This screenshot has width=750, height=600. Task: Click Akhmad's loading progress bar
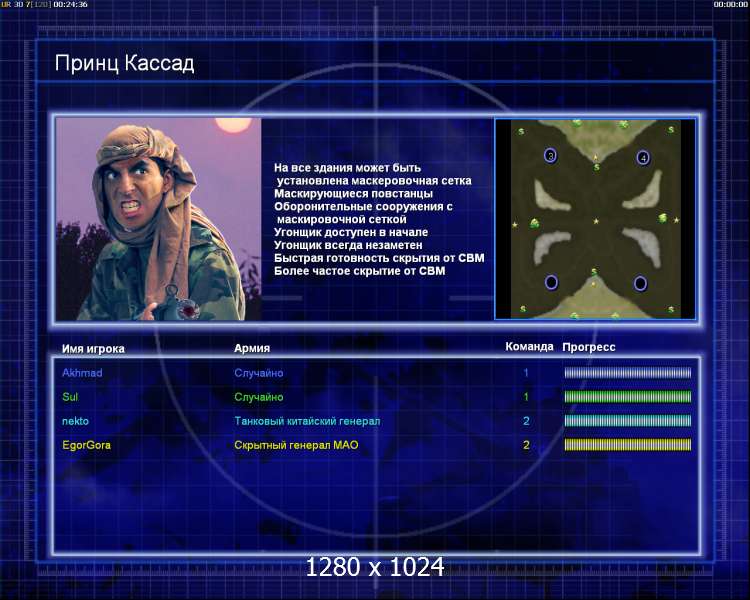pos(628,373)
